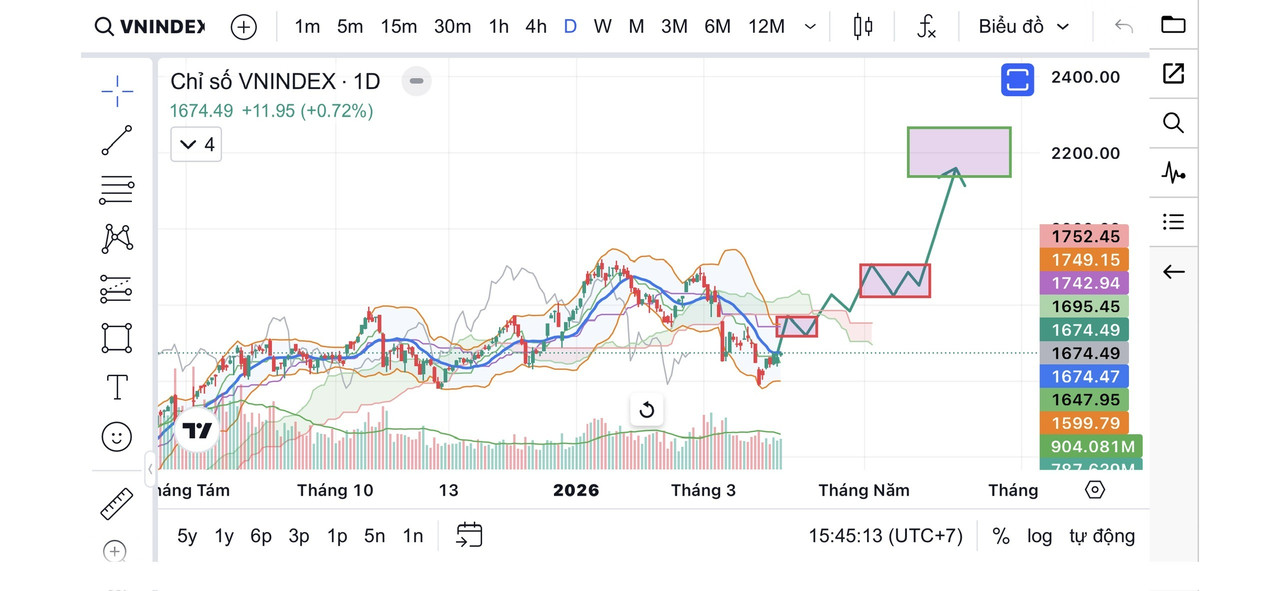The height and width of the screenshot is (591, 1280).
Task: Select the ruler measure tool
Action: (x=117, y=503)
